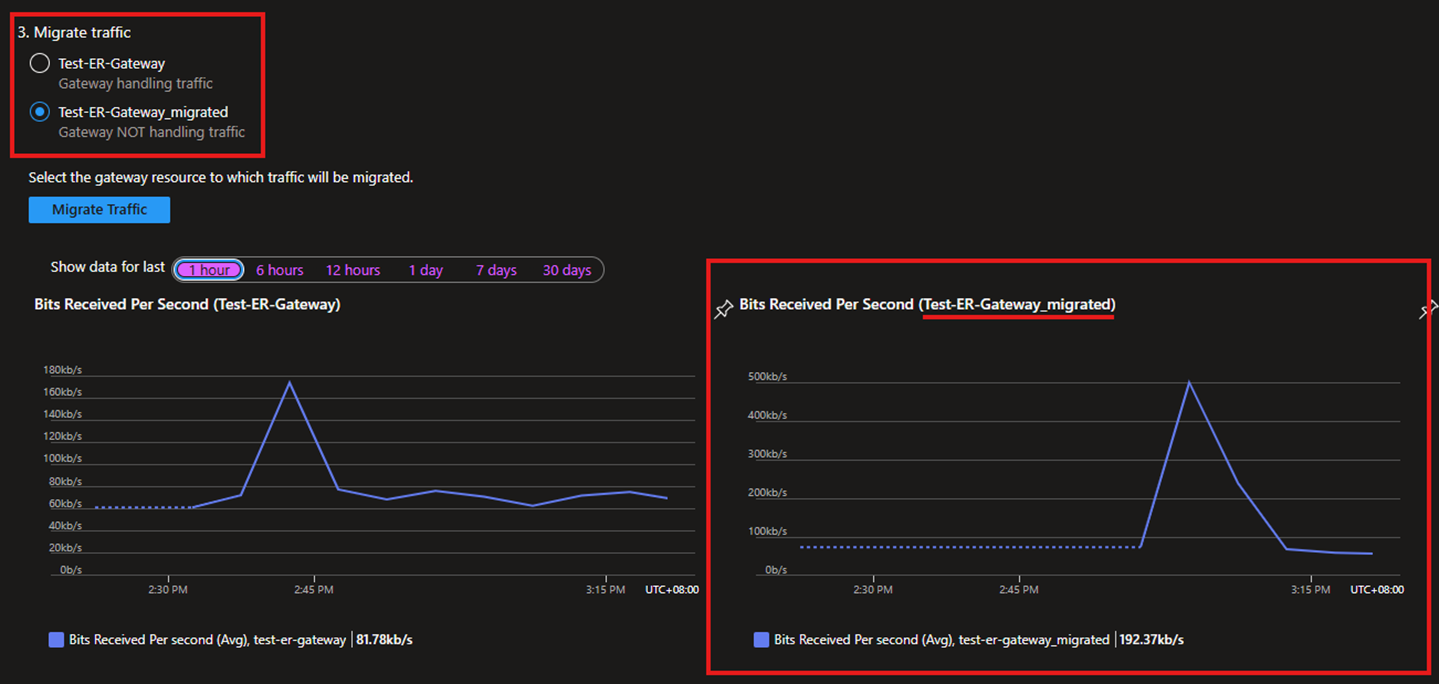Show data for last 30 days

tap(567, 270)
